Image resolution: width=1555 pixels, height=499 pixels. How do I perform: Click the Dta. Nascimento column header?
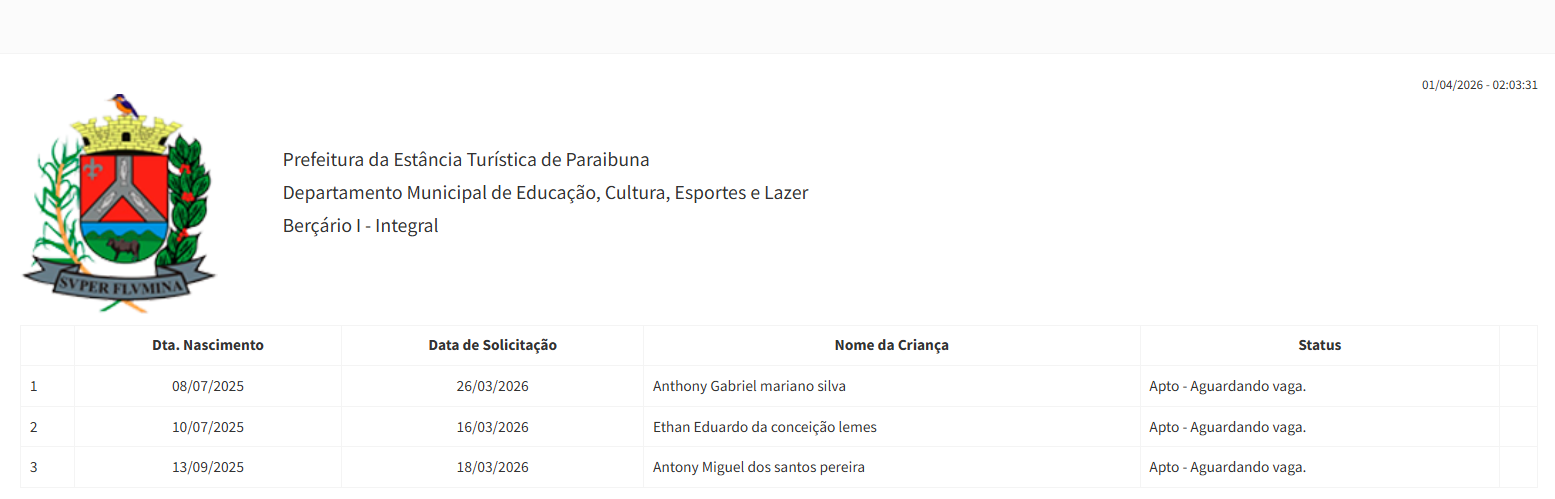click(208, 345)
